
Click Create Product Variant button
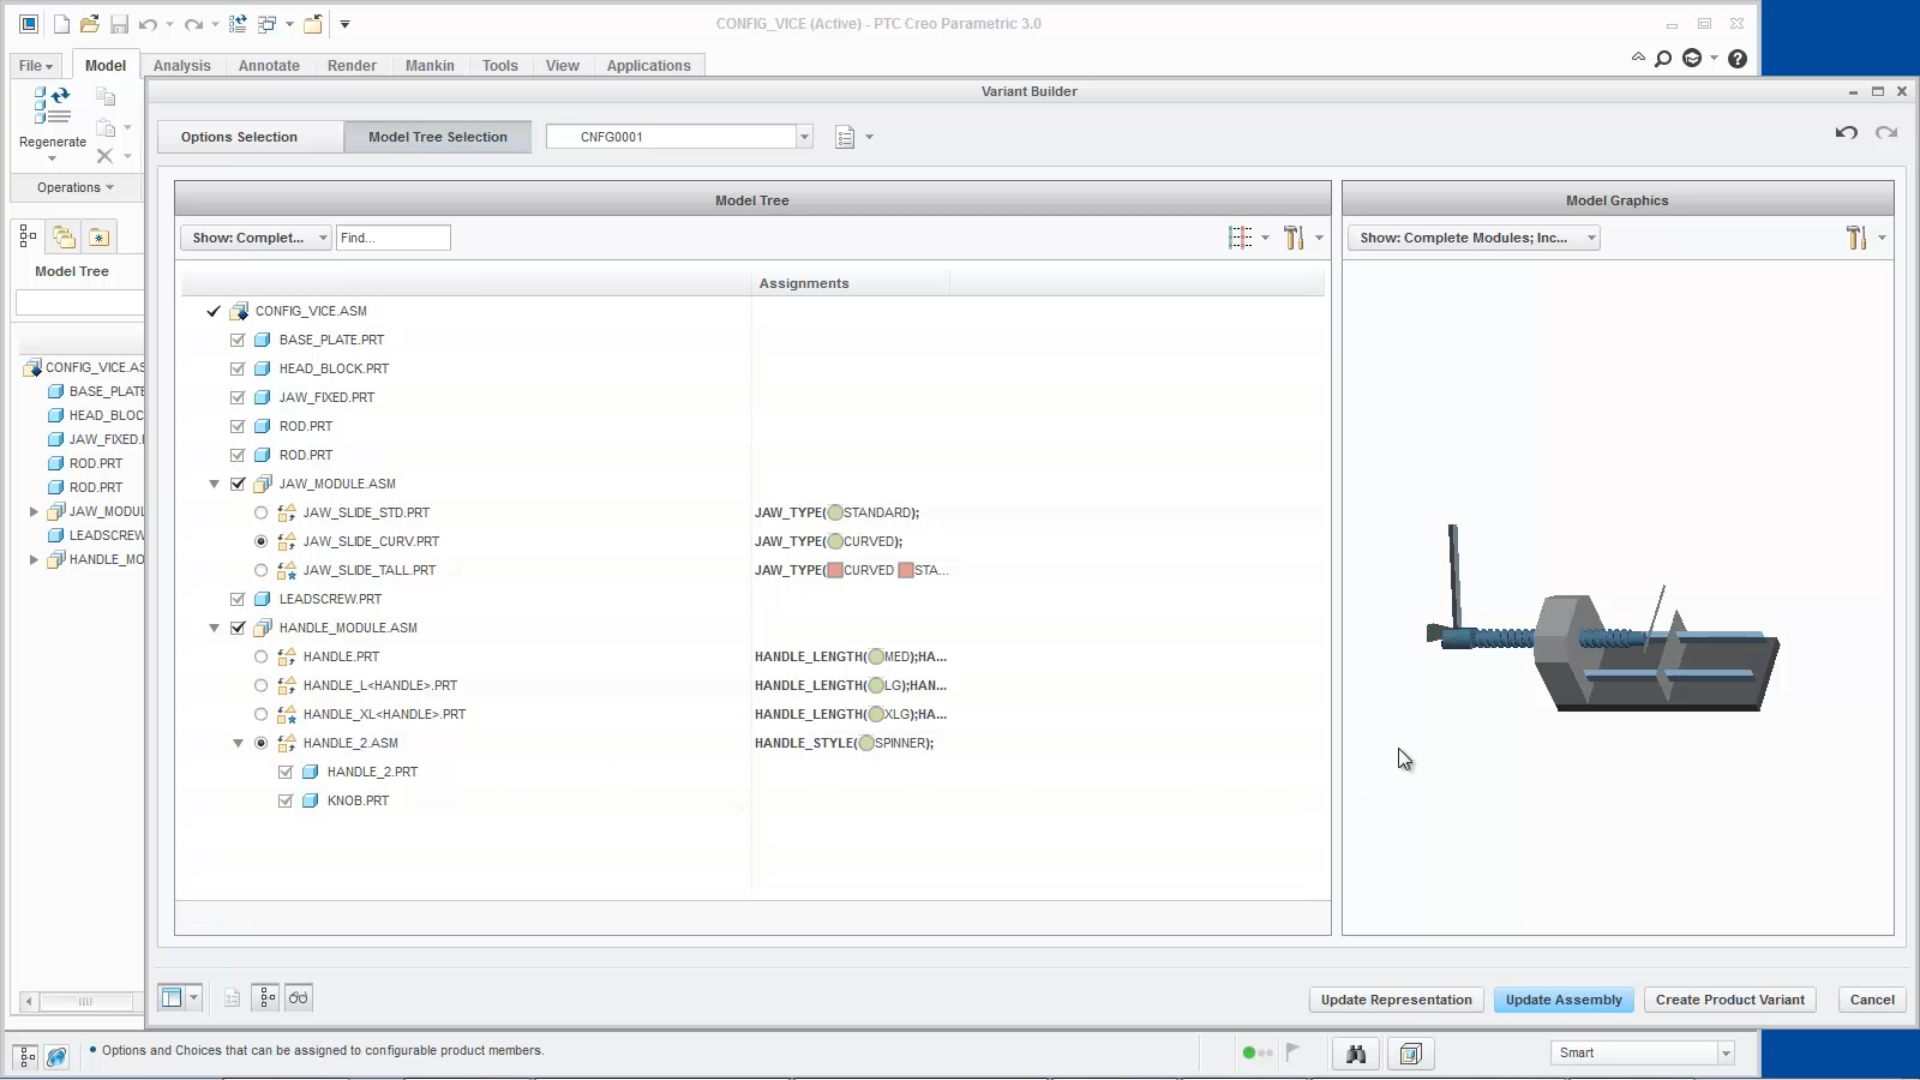1730,1000
